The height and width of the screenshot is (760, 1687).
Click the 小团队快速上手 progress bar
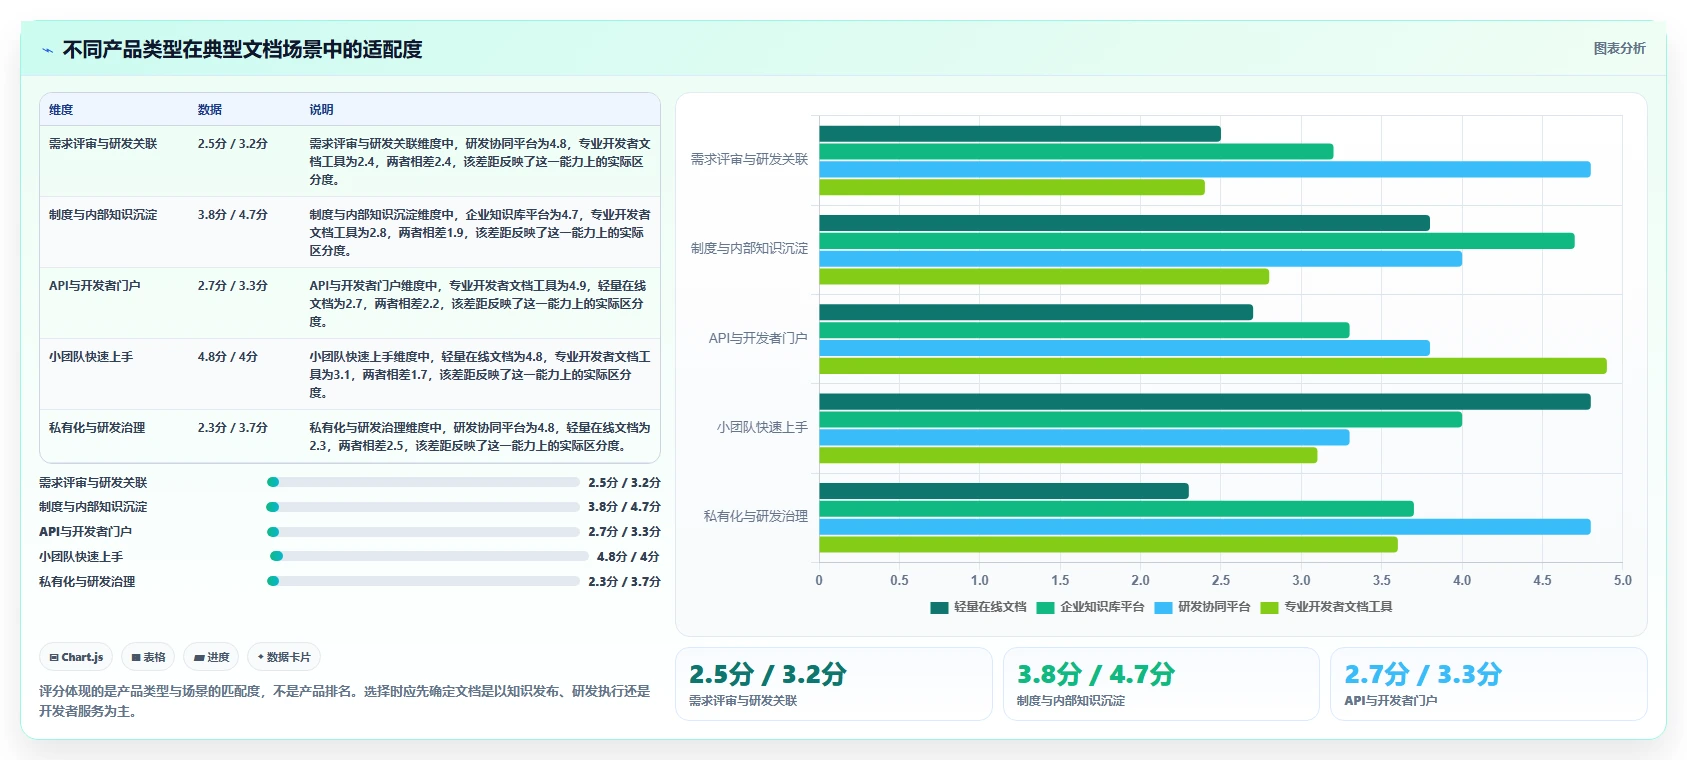coord(428,556)
